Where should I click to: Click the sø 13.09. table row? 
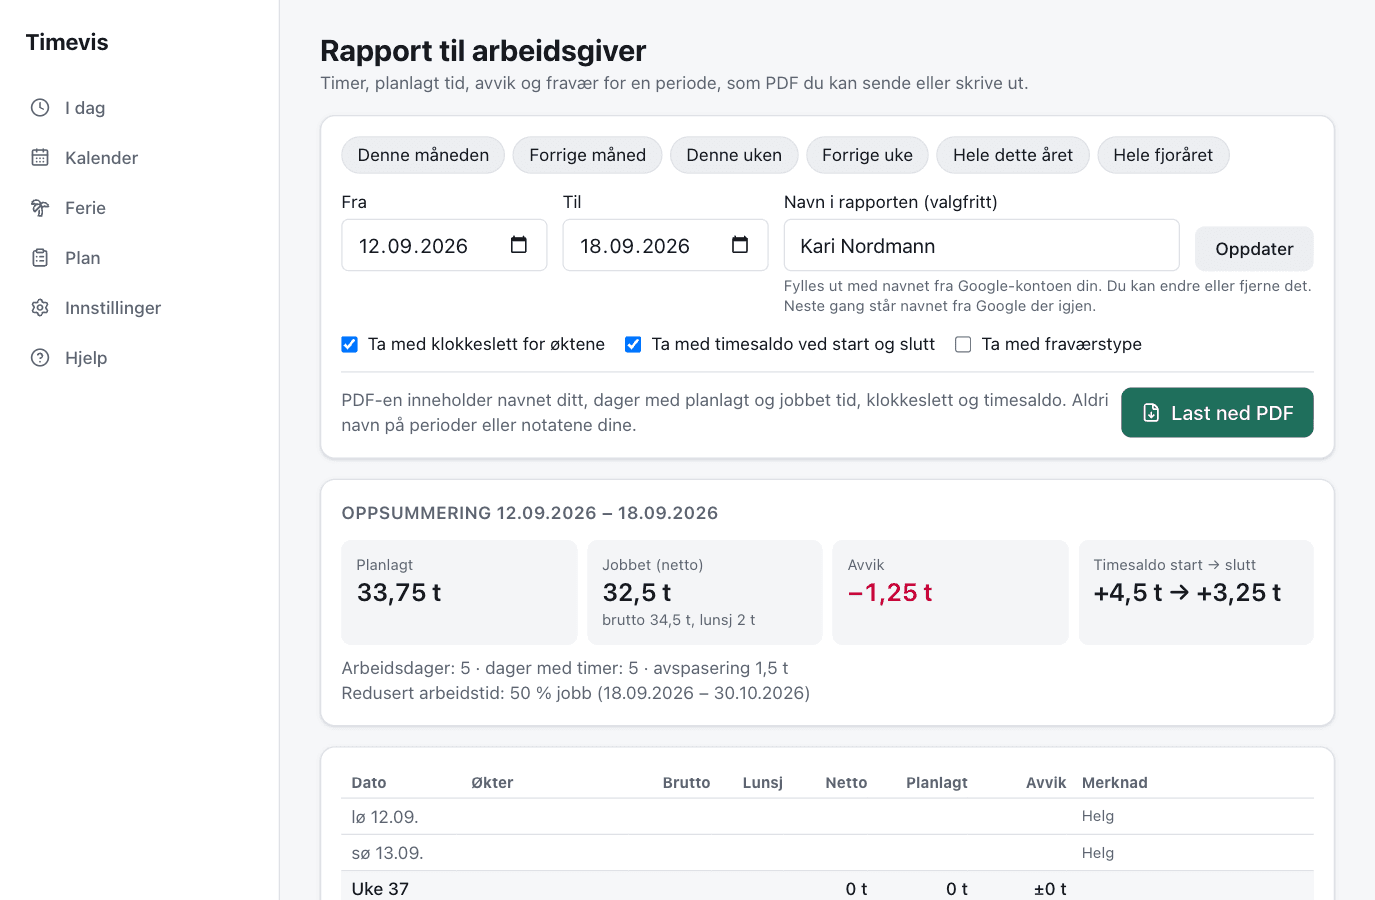tap(827, 853)
